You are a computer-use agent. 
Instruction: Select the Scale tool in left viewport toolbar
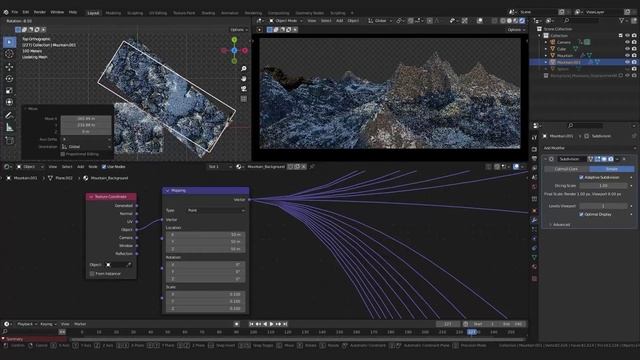[x=9, y=91]
